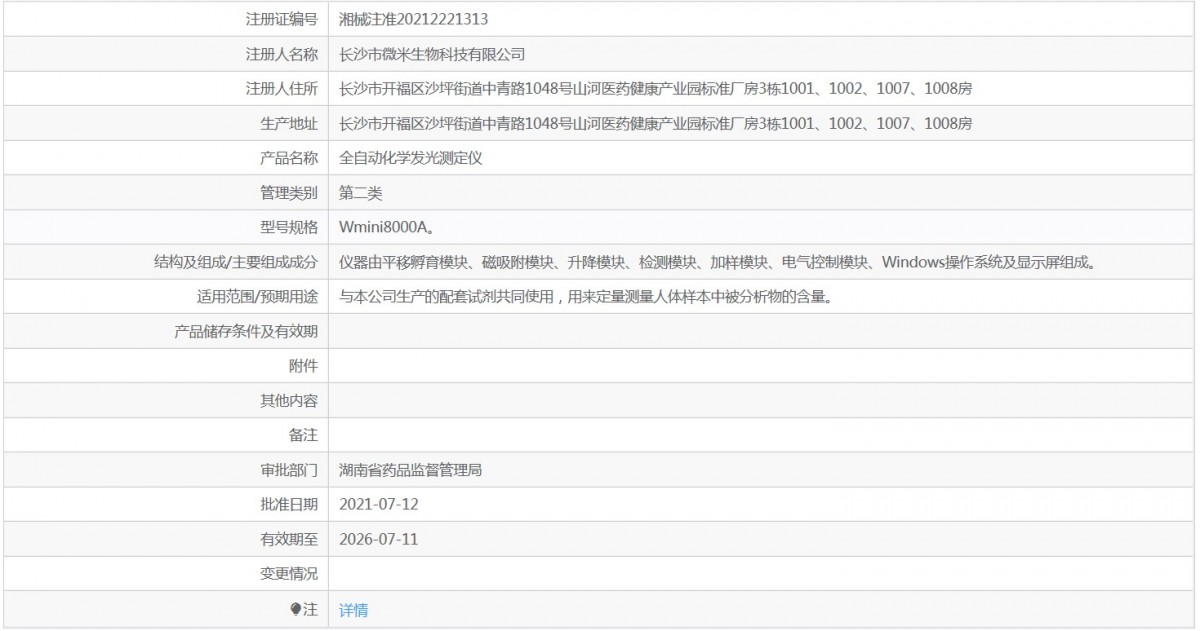
Task: Click structure description starting 仪器由平移孵育模块
Action: pyautogui.click(x=717, y=262)
